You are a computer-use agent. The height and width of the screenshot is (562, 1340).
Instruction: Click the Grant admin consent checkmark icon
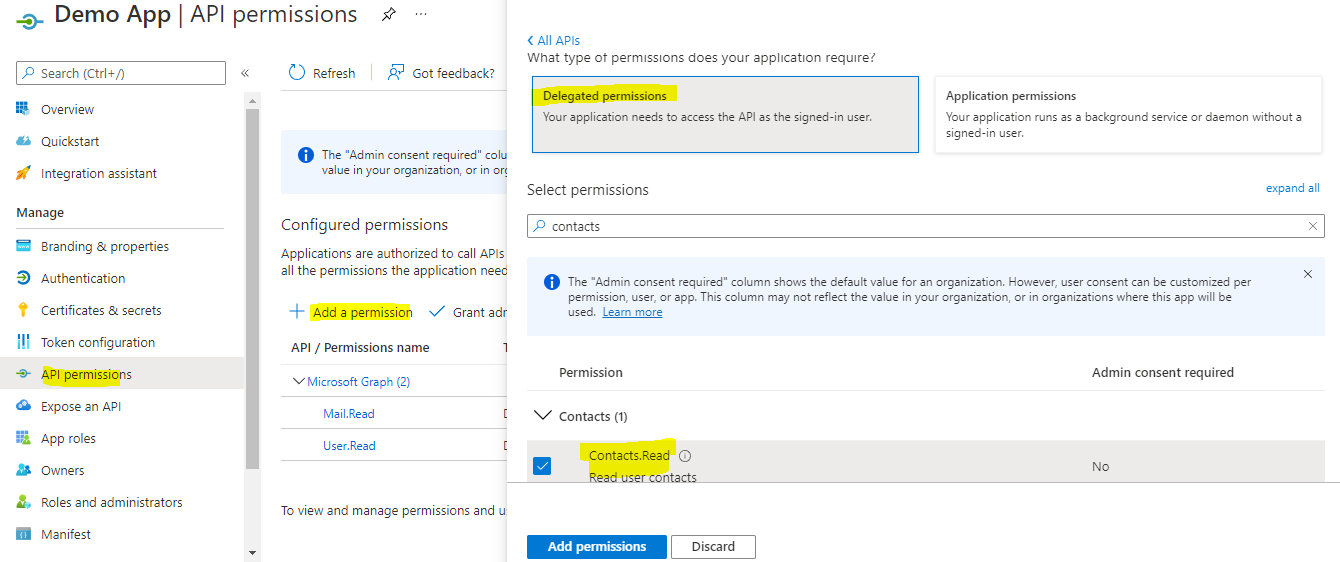(x=437, y=311)
